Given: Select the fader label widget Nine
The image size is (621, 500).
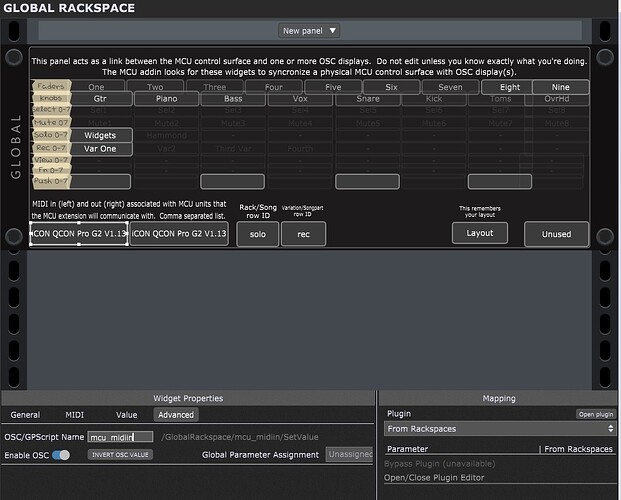Looking at the screenshot, I should pyautogui.click(x=561, y=87).
